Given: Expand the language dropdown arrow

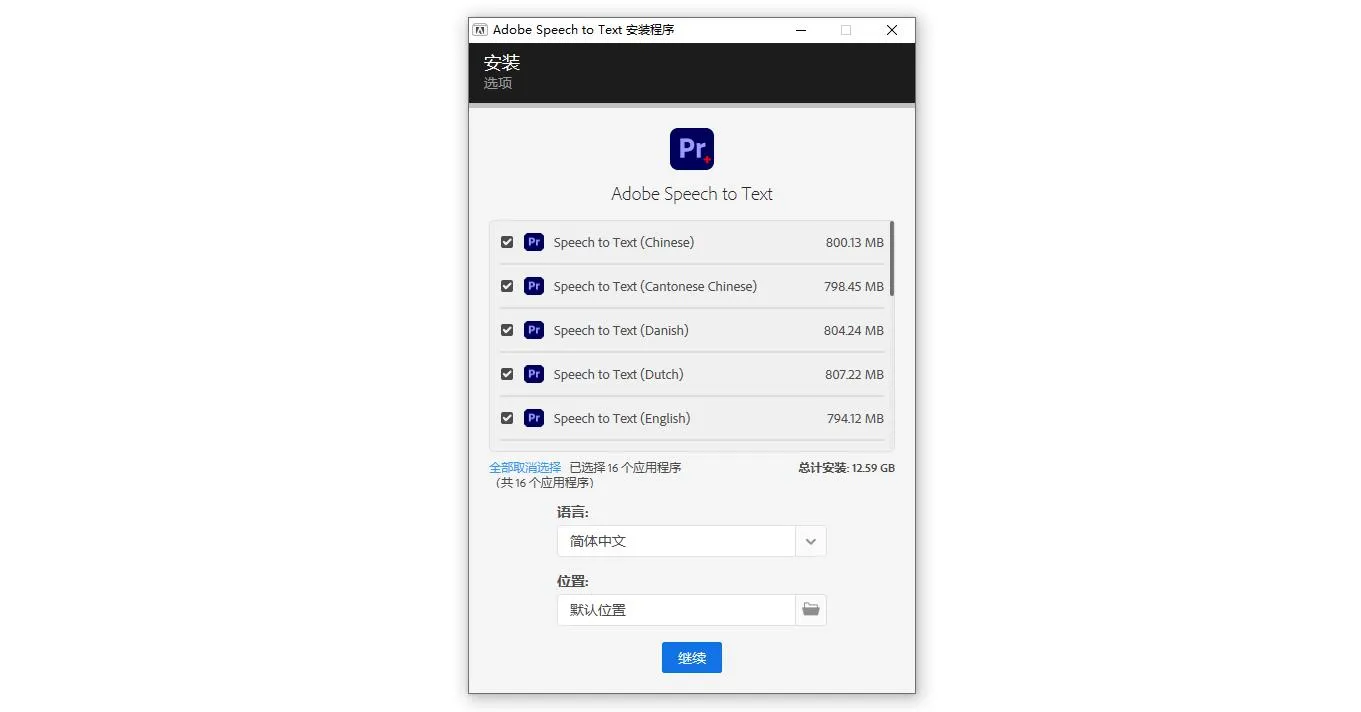Looking at the screenshot, I should (x=811, y=541).
